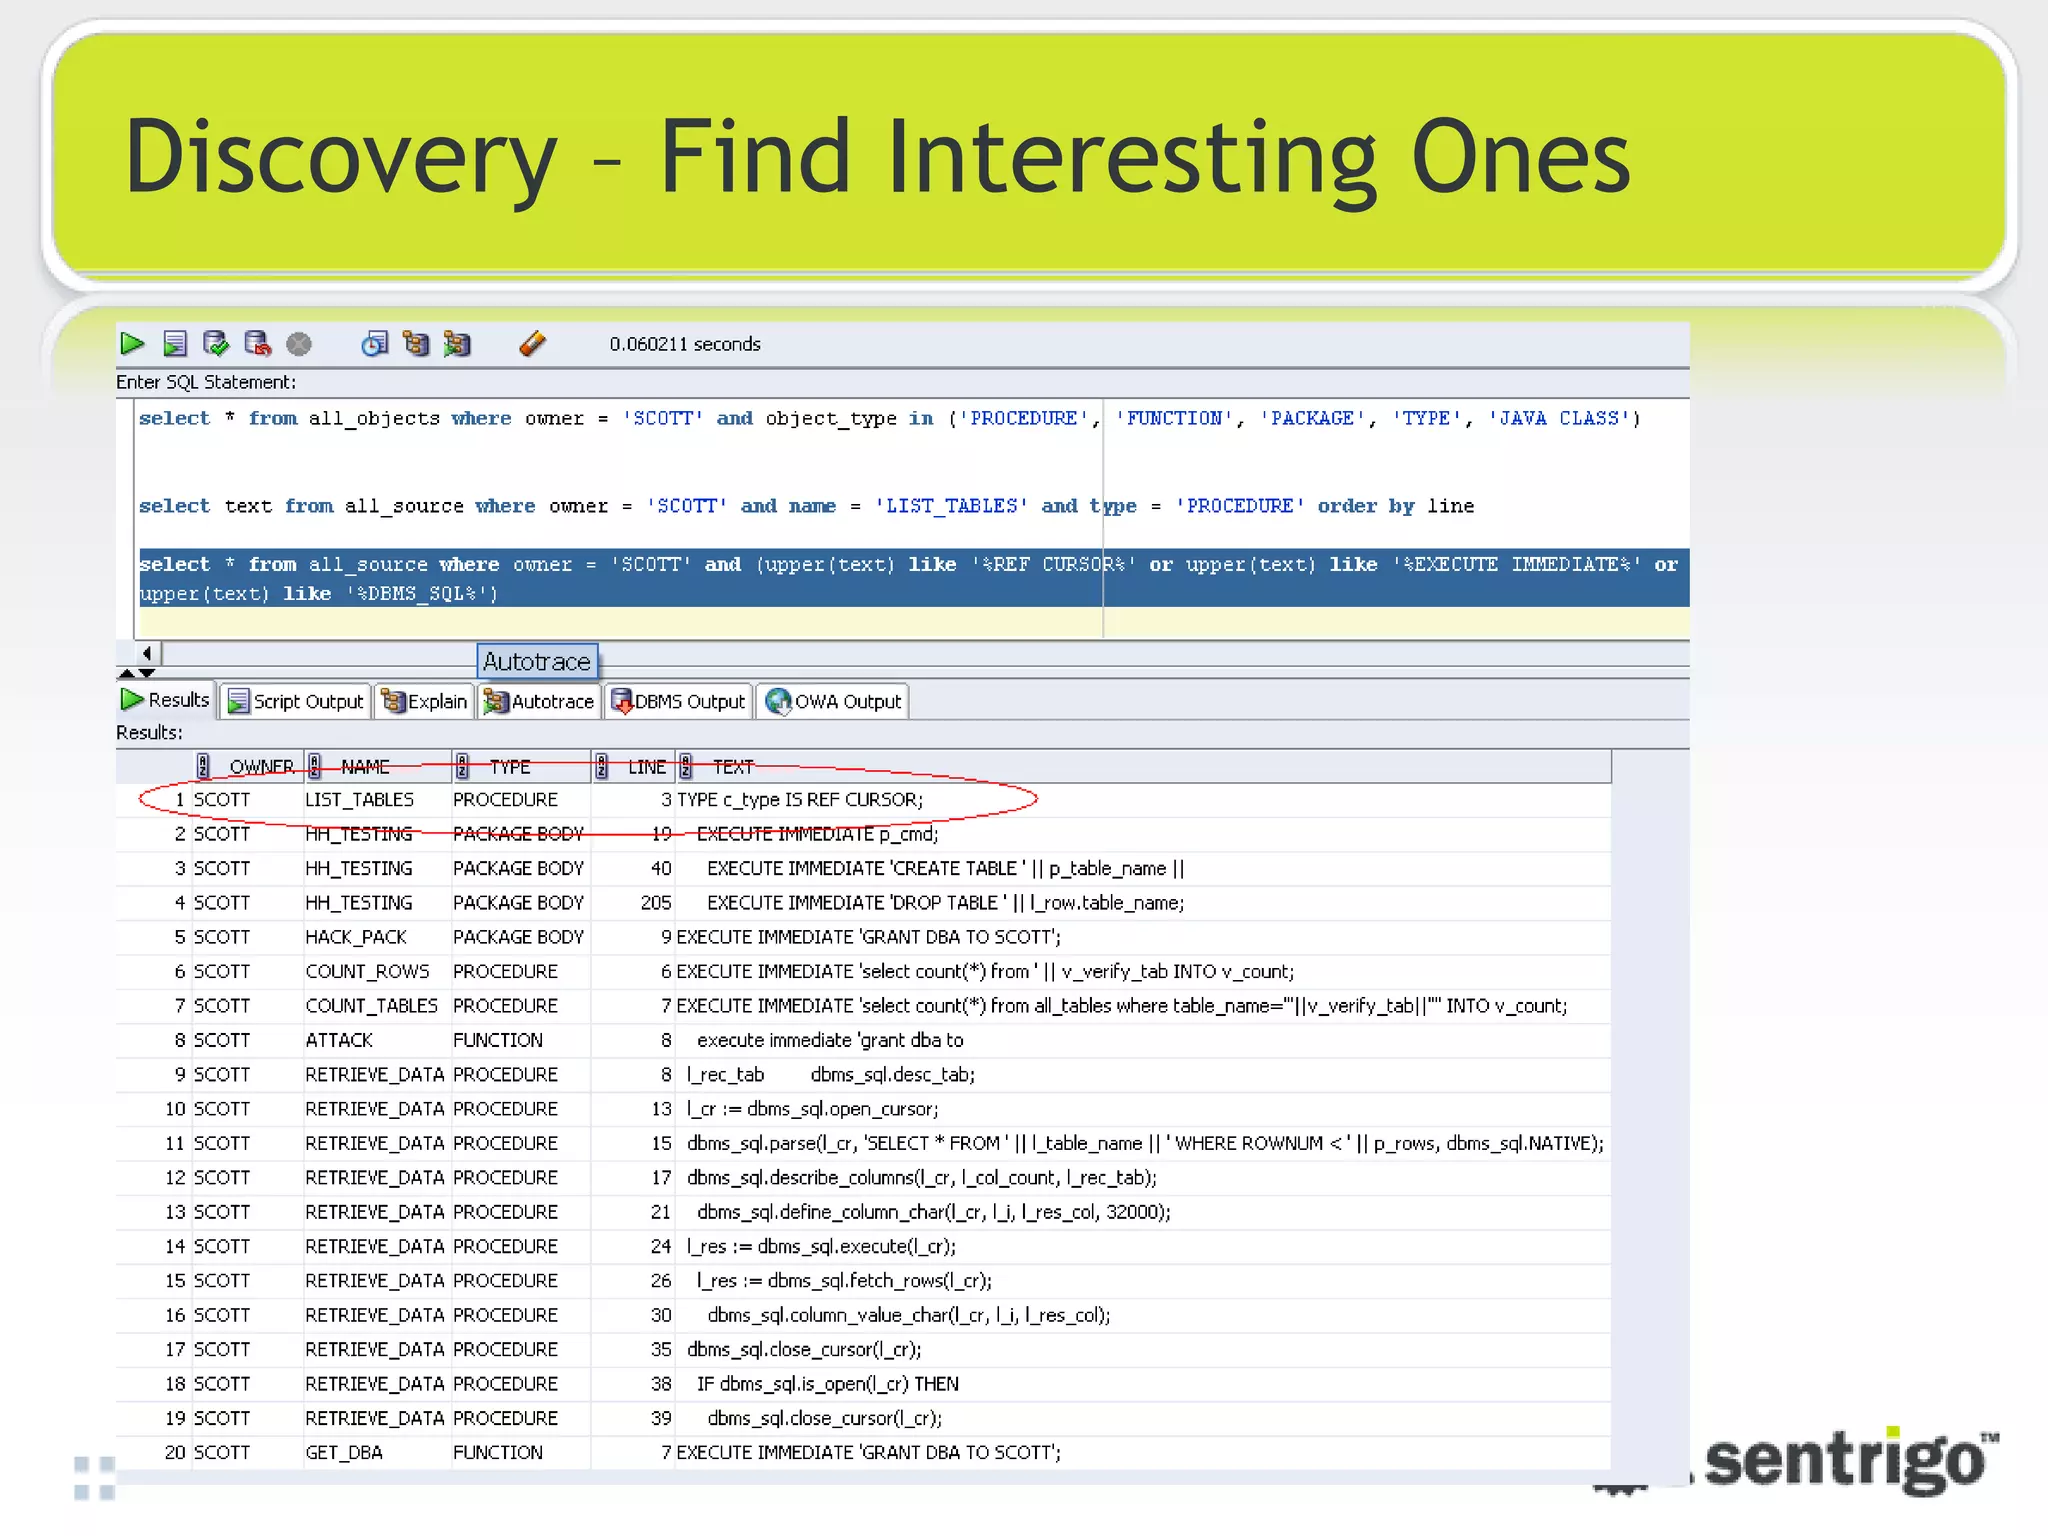
Task: Switch to the Results tab
Action: 166,700
